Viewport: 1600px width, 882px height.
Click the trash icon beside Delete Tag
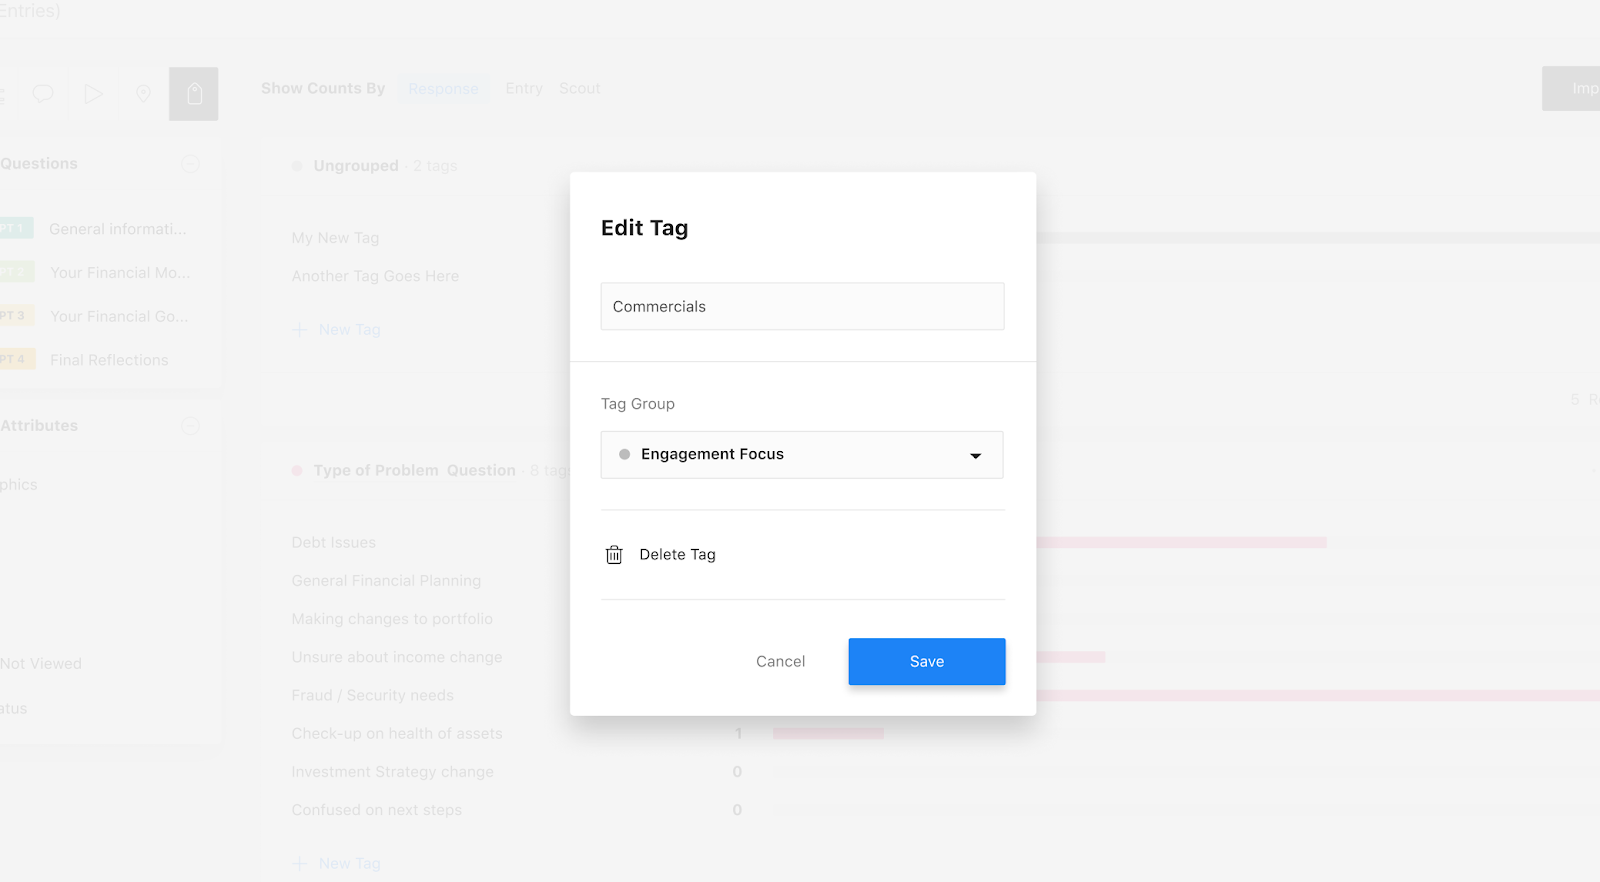point(614,555)
